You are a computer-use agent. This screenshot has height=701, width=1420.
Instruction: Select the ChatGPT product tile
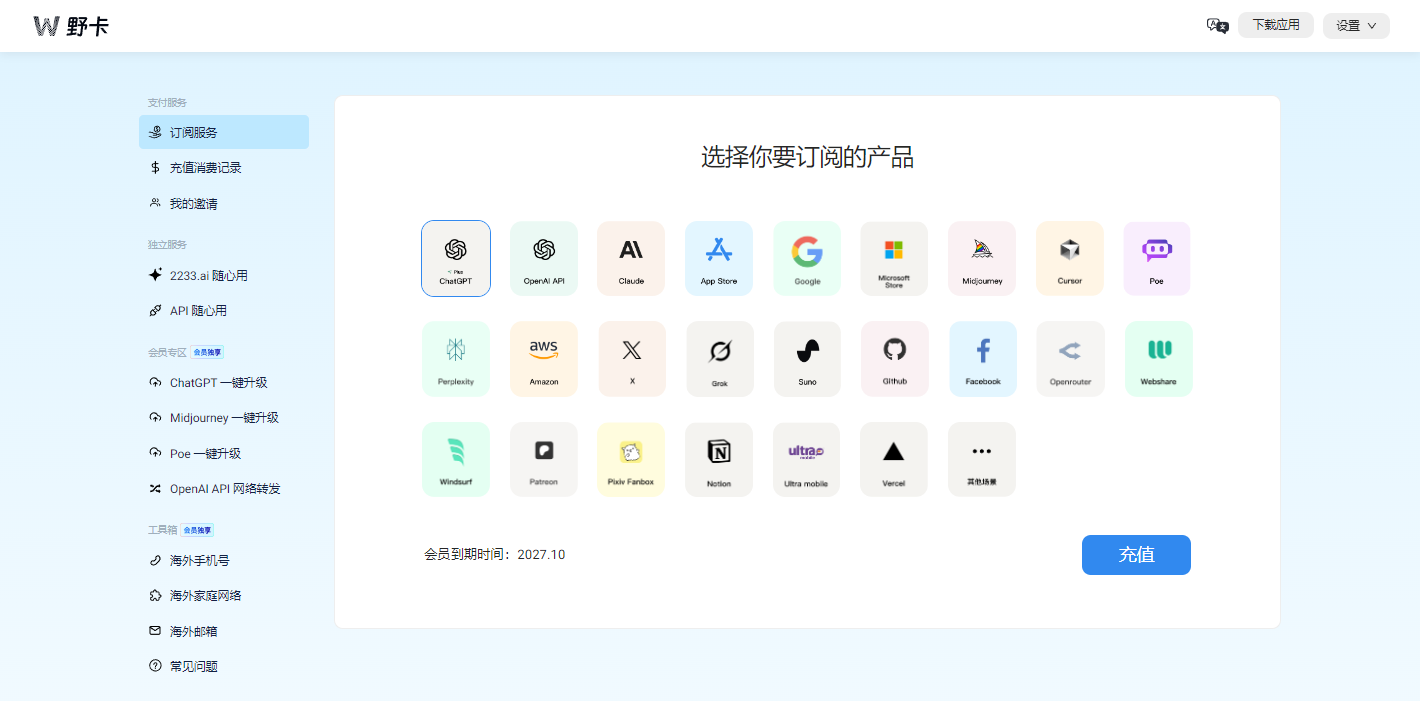456,258
